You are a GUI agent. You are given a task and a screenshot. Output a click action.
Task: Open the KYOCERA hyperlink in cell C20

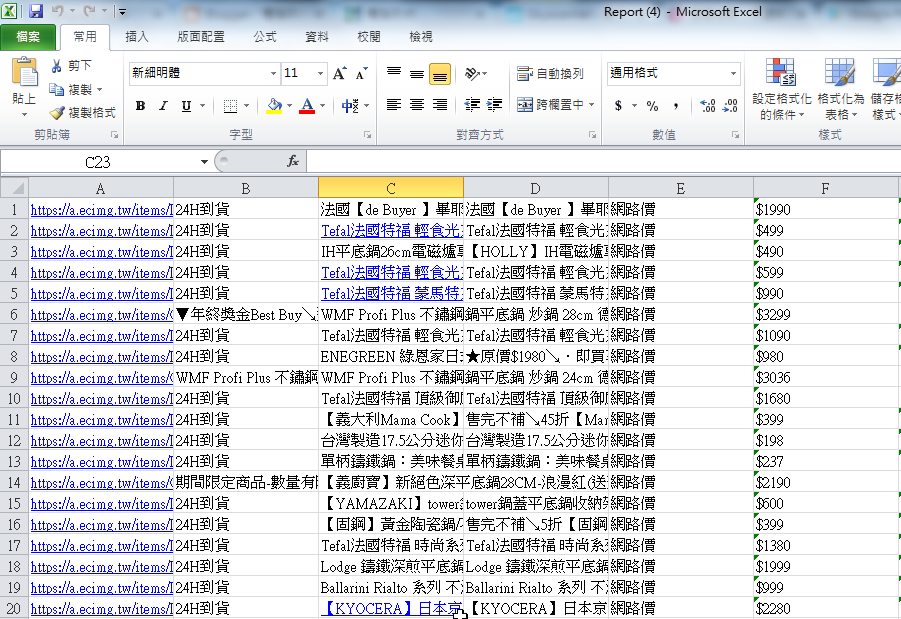[392, 609]
